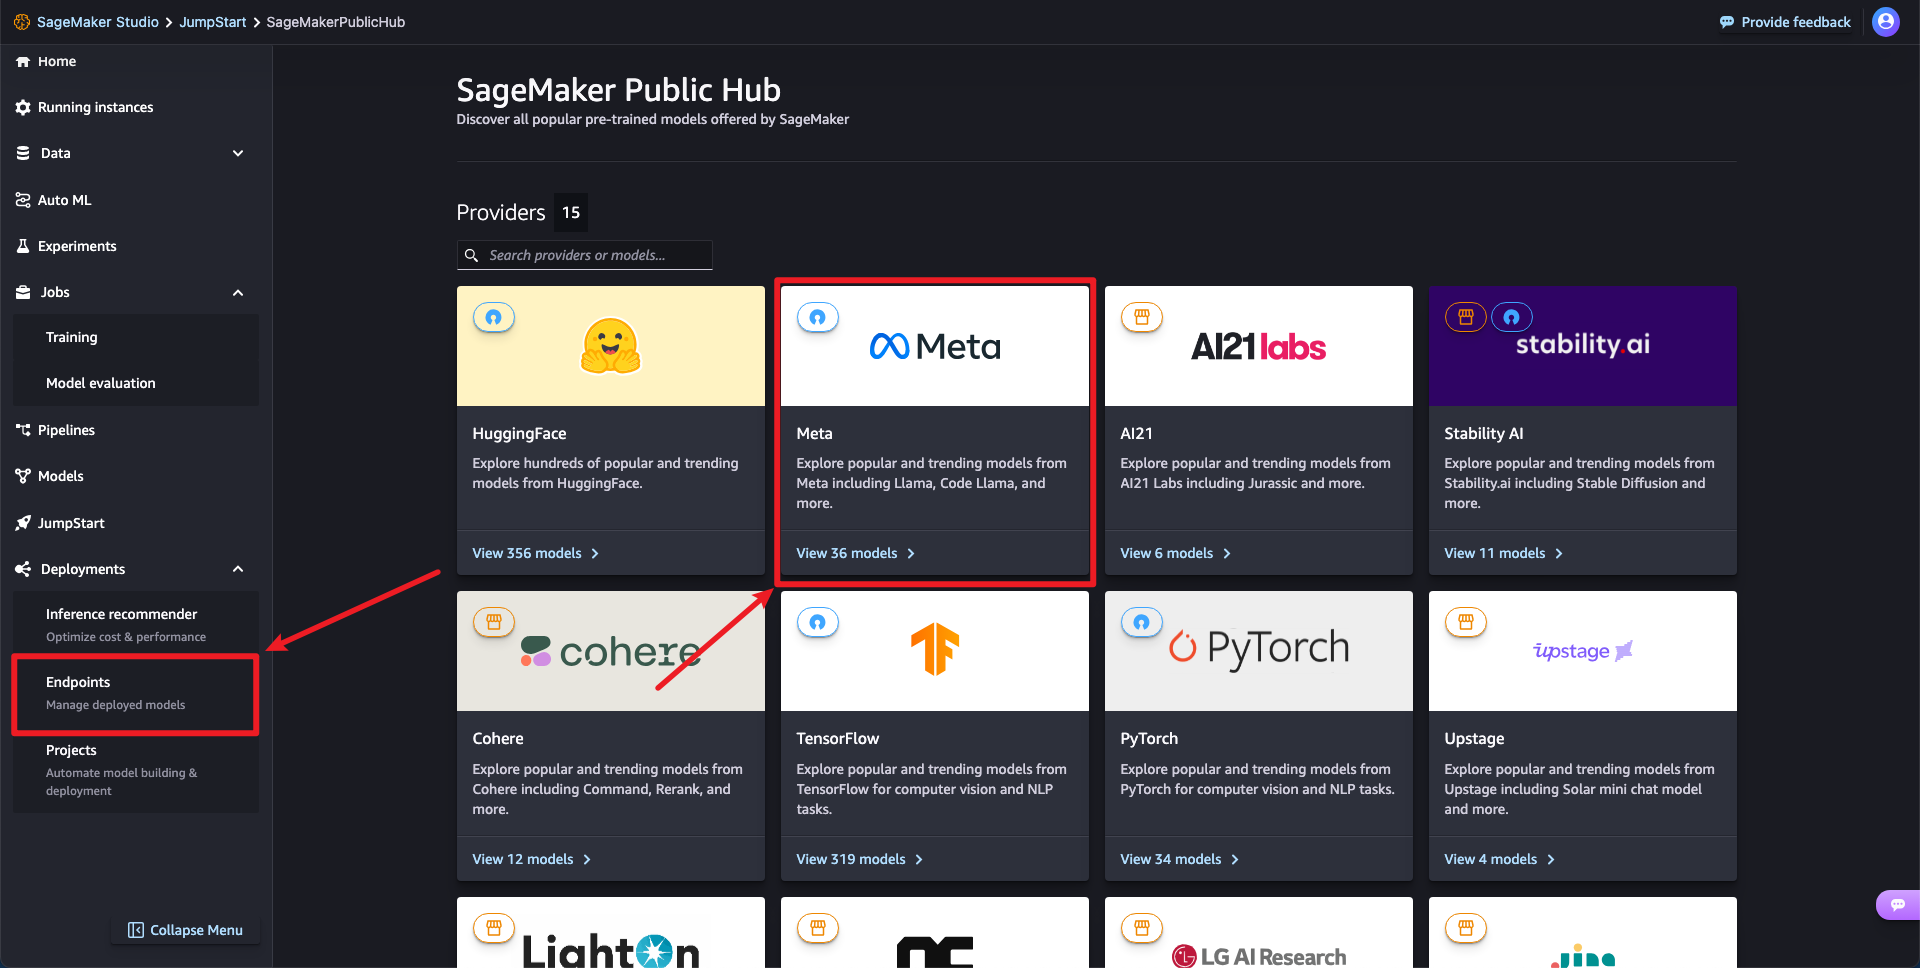
Task: Click the Running instances gear icon
Action: [x=23, y=107]
